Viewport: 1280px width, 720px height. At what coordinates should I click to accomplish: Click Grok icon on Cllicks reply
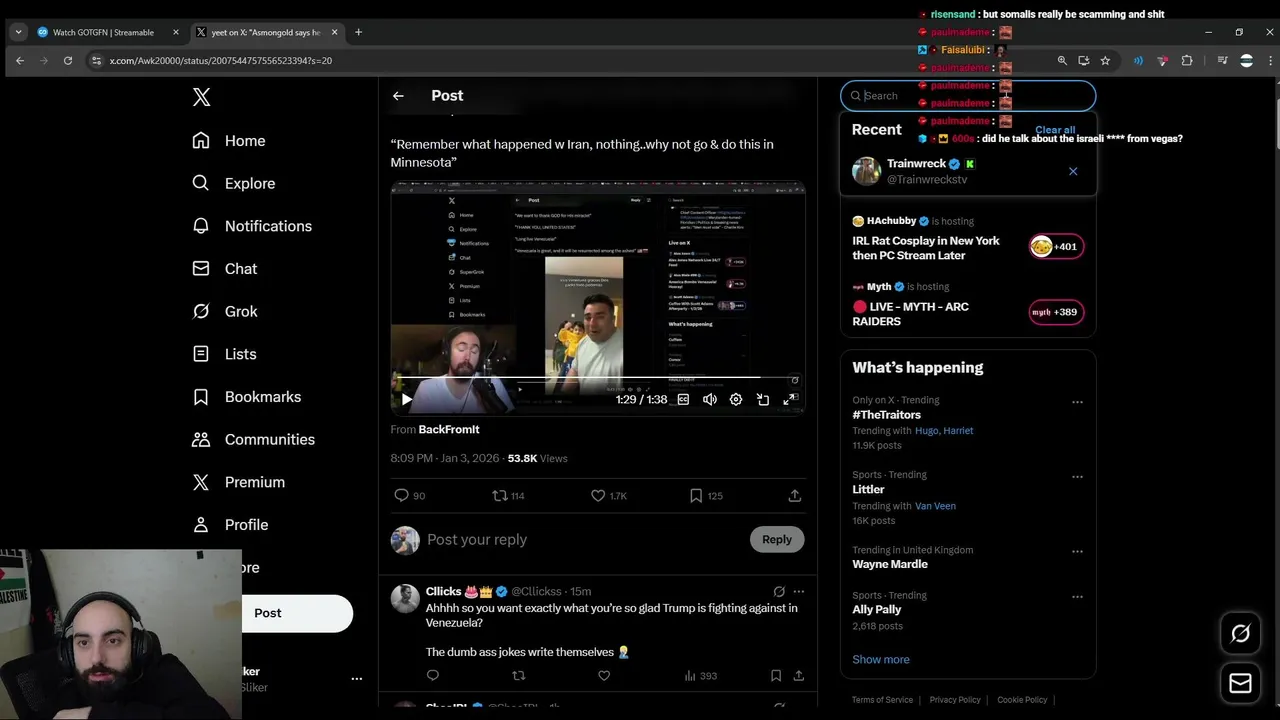coord(779,591)
